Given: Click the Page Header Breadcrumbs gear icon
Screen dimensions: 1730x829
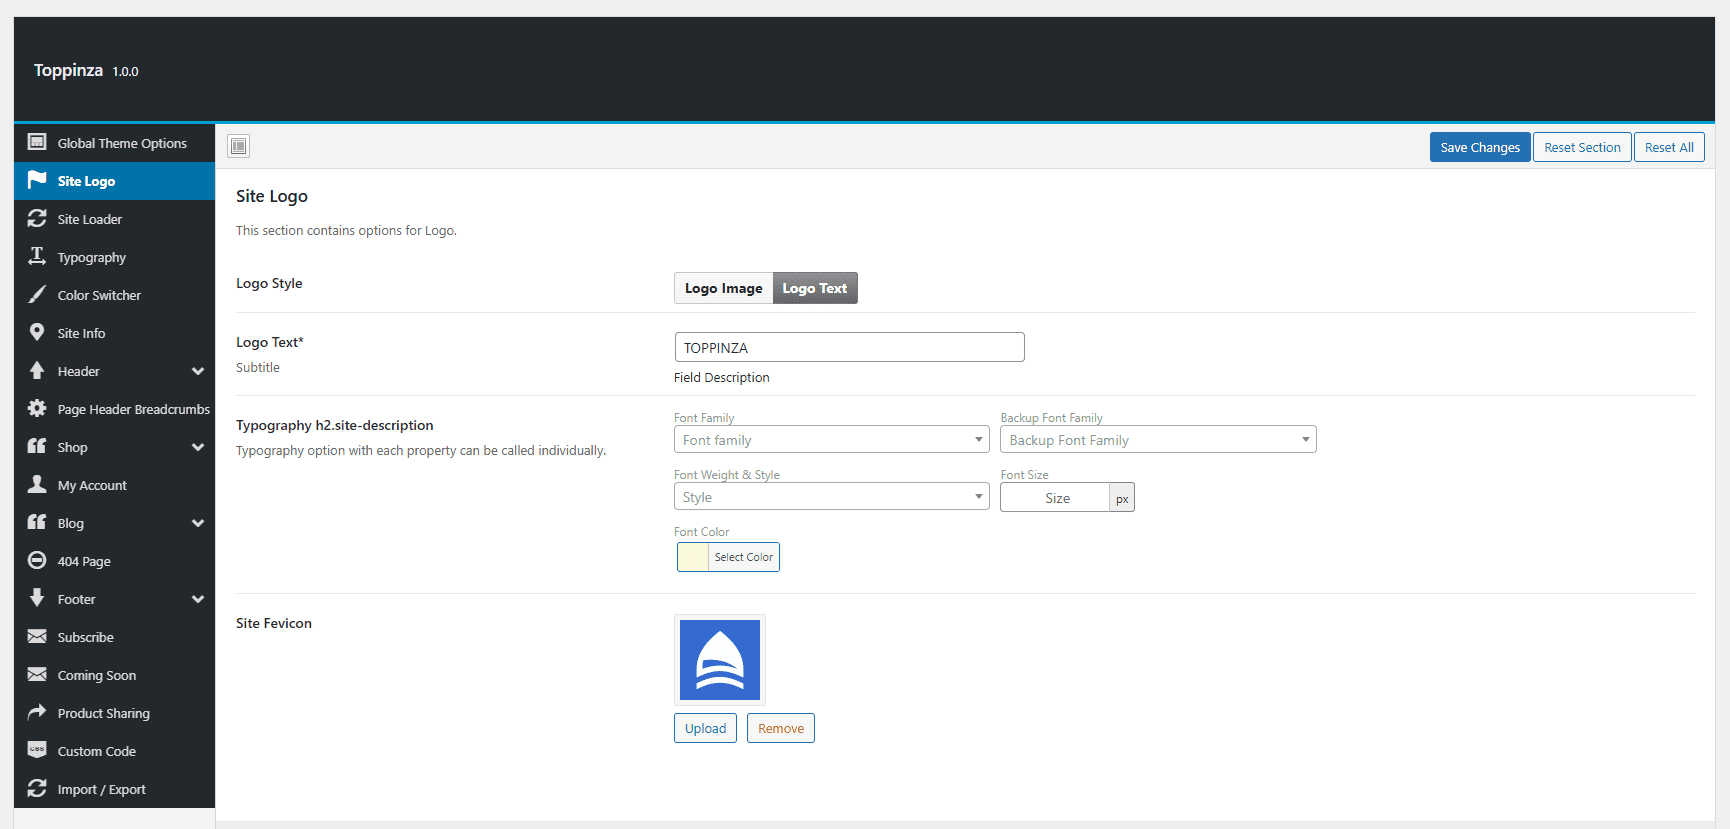Looking at the screenshot, I should coord(37,408).
